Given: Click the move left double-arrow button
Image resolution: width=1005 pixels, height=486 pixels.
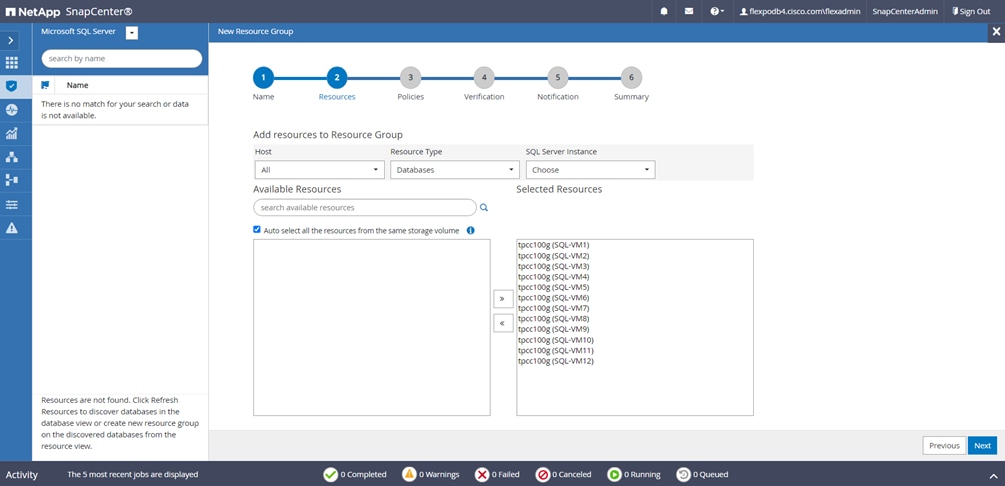Looking at the screenshot, I should [x=502, y=323].
